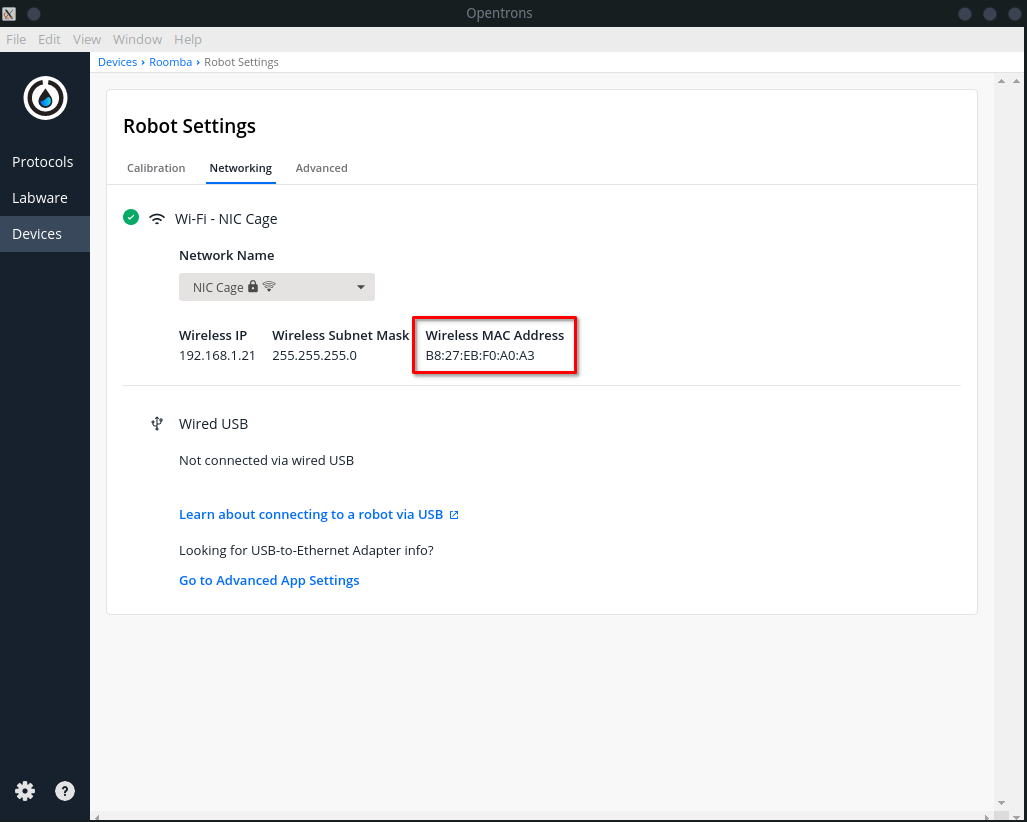Click Go to Advanced App Settings

coord(269,580)
